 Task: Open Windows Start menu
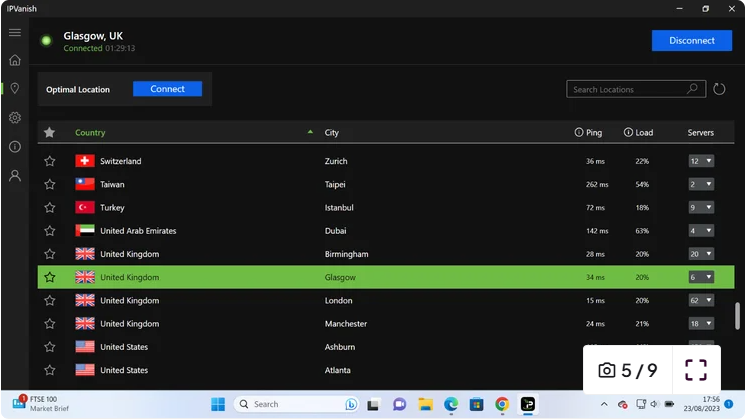pos(218,404)
